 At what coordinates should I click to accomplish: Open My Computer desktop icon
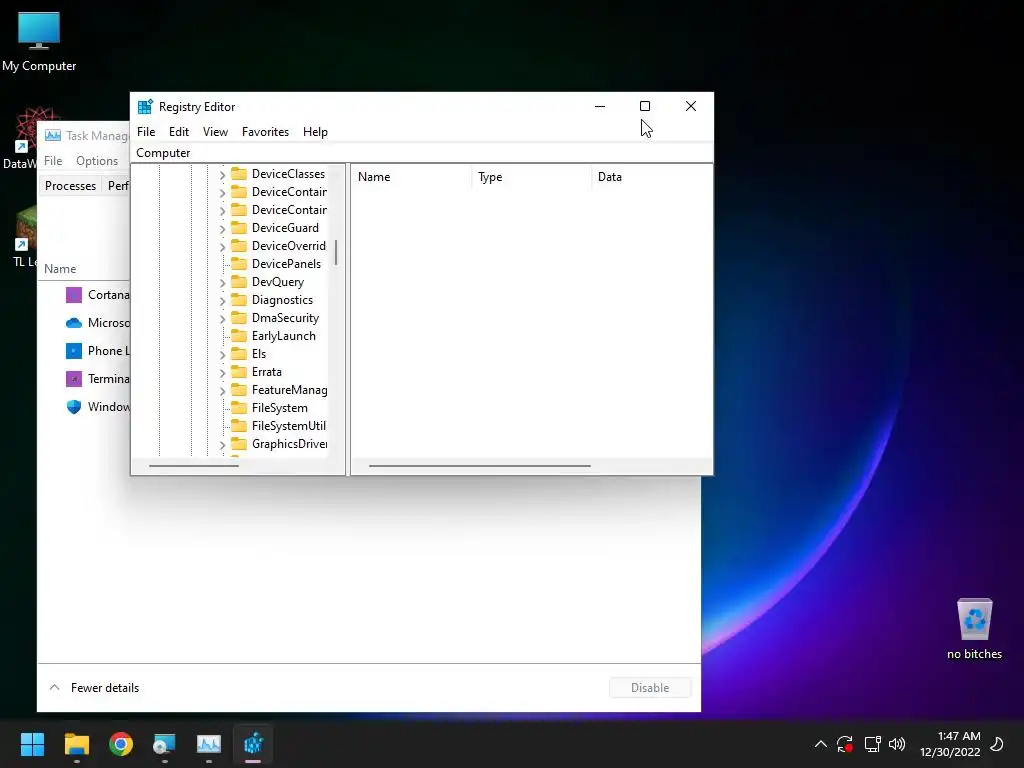[39, 41]
